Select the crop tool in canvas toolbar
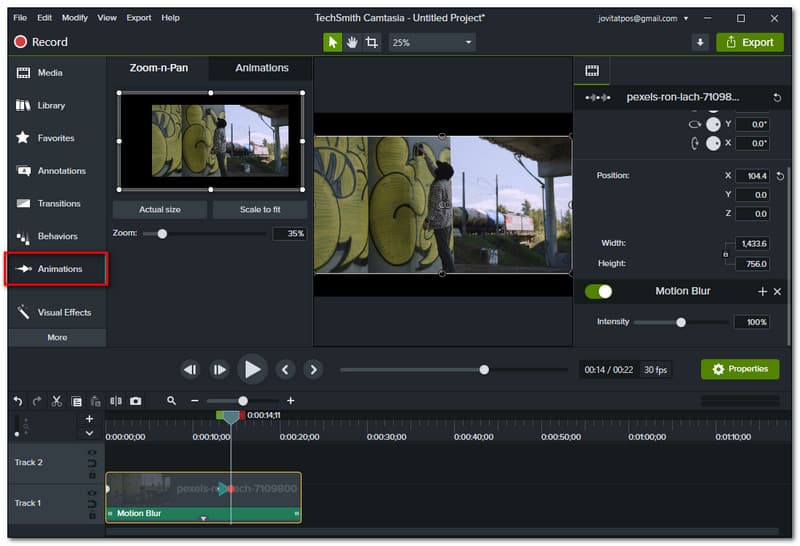The image size is (800, 546). point(372,42)
